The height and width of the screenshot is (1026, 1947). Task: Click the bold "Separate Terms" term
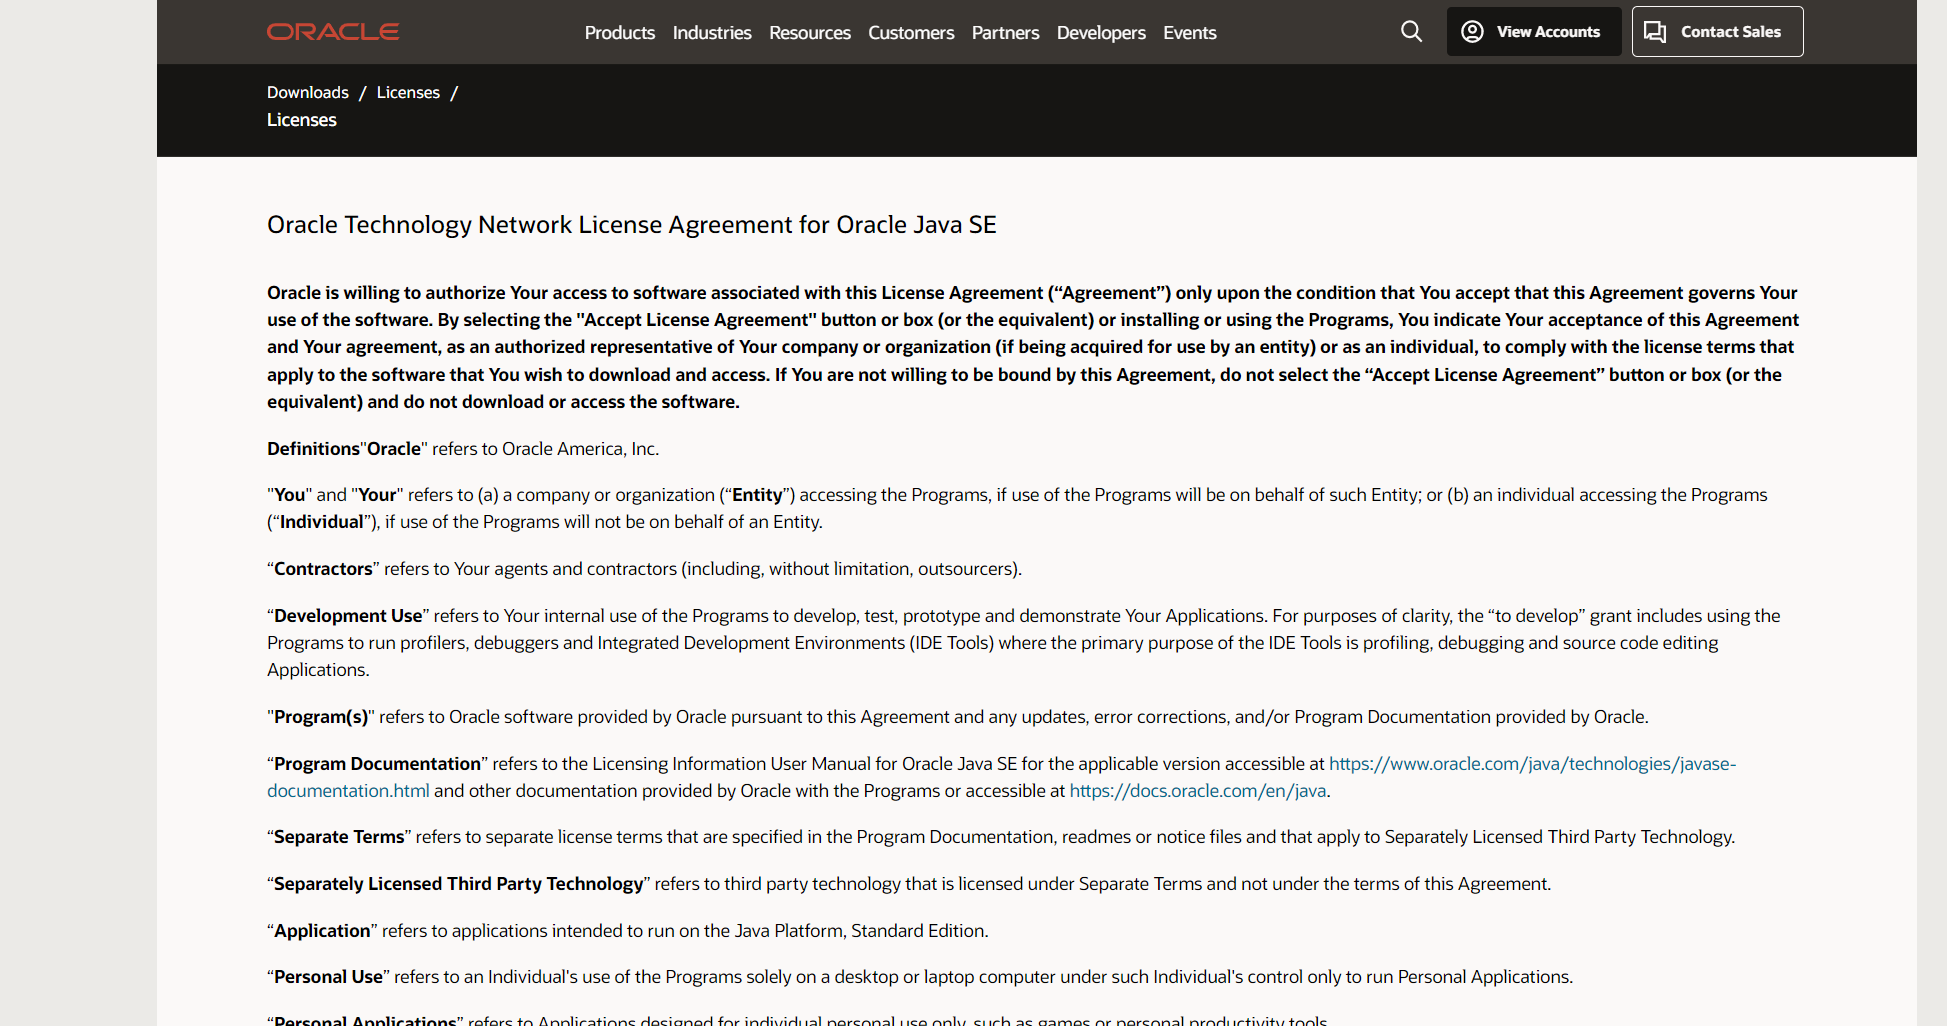click(339, 837)
